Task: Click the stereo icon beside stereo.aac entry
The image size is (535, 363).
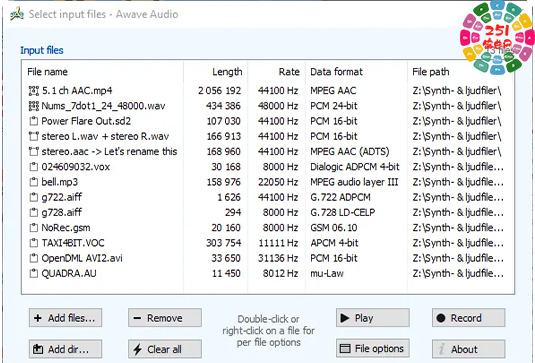Action: coord(33,151)
